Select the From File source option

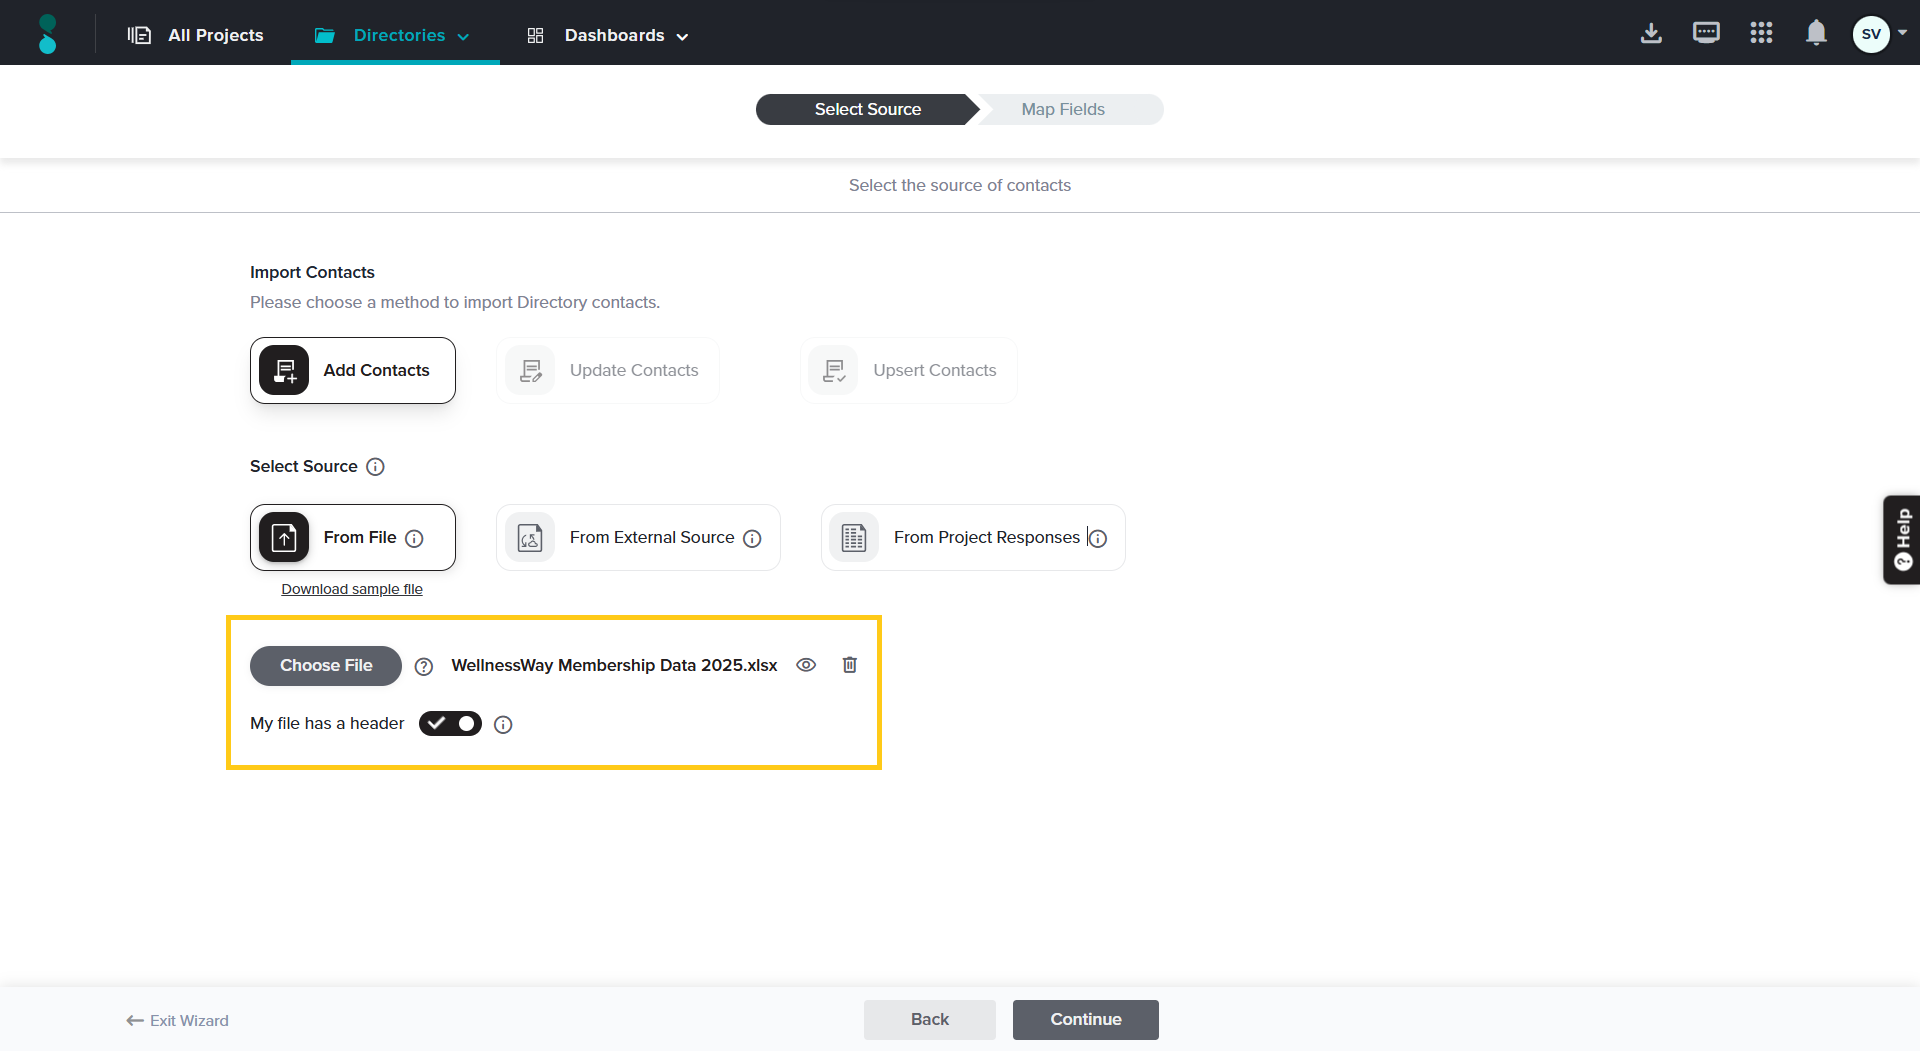(x=353, y=538)
